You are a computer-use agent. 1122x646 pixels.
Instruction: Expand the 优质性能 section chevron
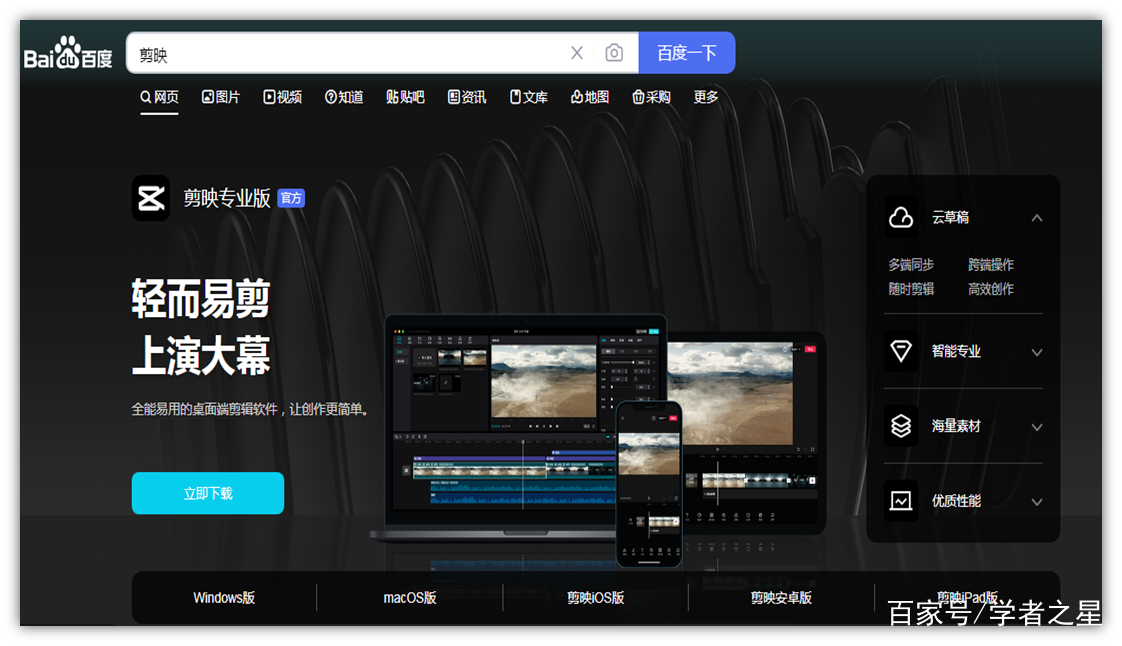coord(1037,502)
